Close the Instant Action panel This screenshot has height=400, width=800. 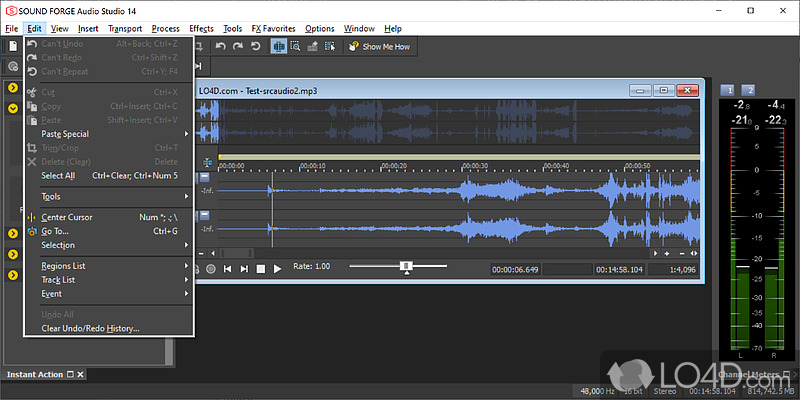(81, 375)
